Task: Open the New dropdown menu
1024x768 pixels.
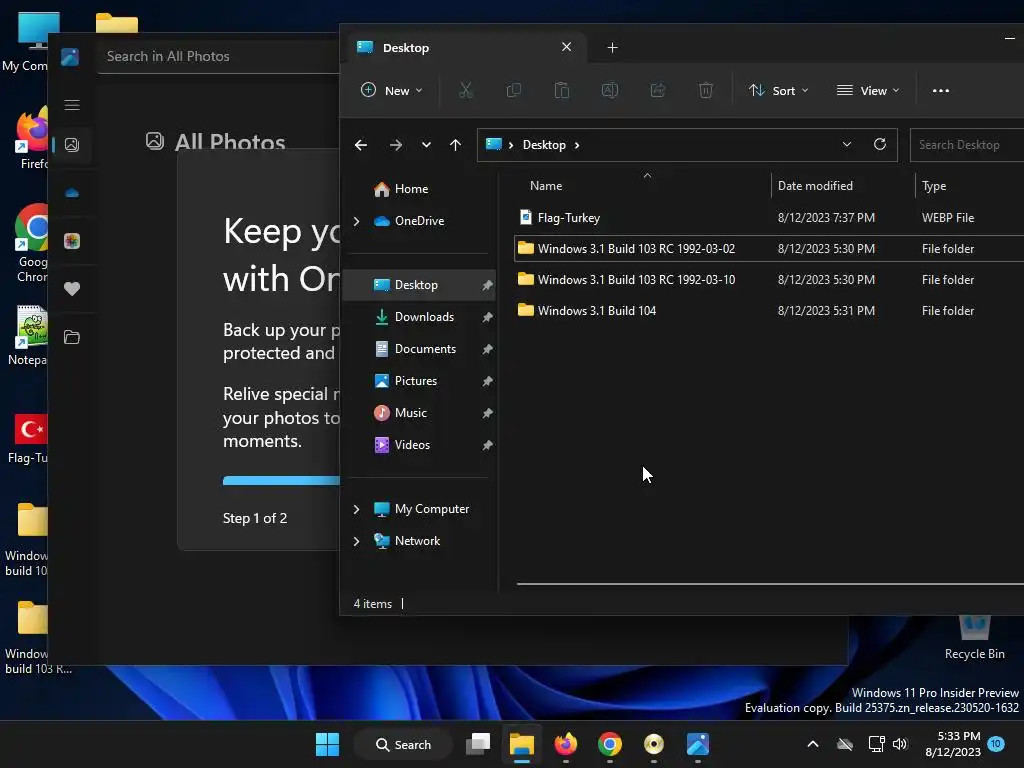Action: click(392, 90)
